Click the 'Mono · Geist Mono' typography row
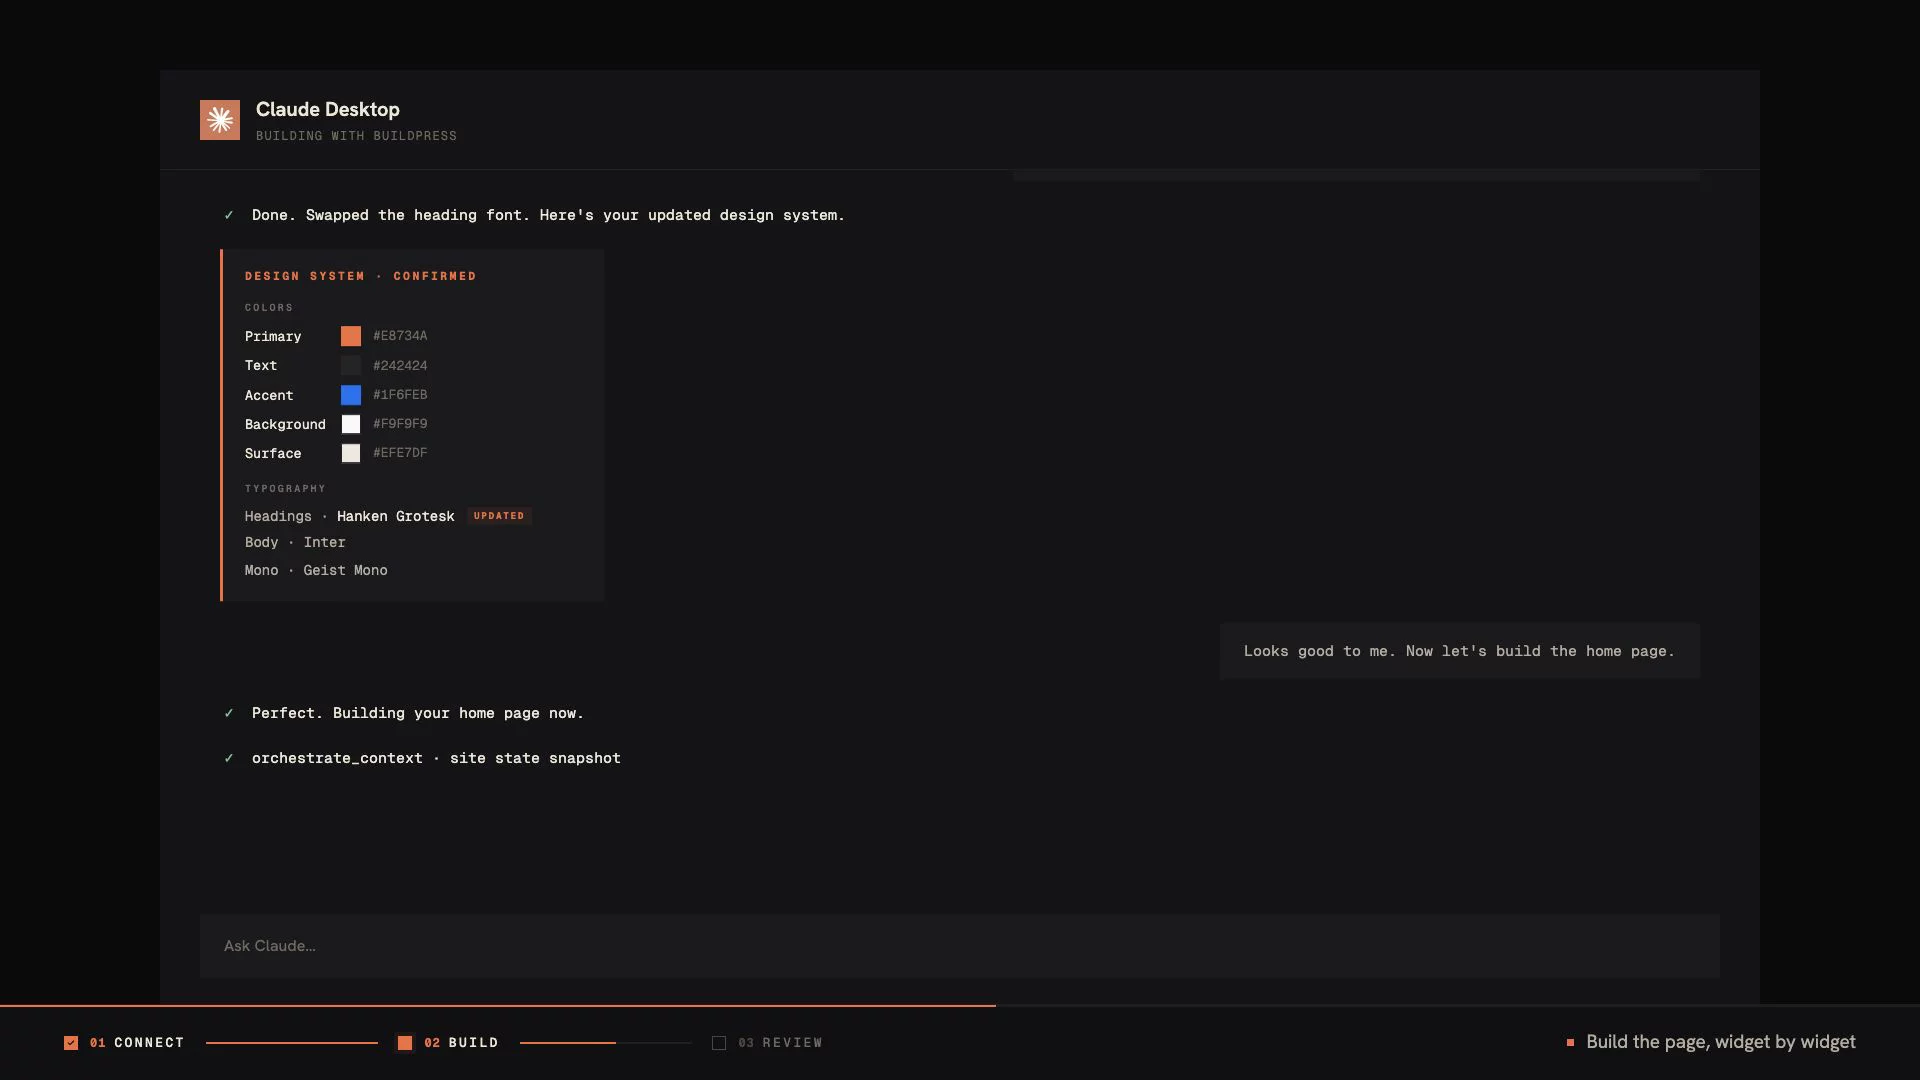This screenshot has height=1080, width=1920. pyautogui.click(x=316, y=571)
